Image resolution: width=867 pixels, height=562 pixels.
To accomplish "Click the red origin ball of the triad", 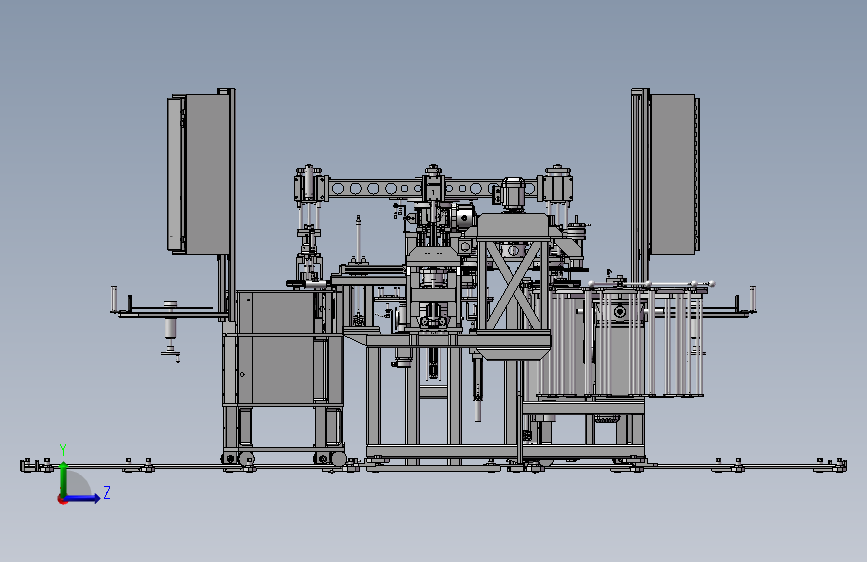I will [x=62, y=499].
